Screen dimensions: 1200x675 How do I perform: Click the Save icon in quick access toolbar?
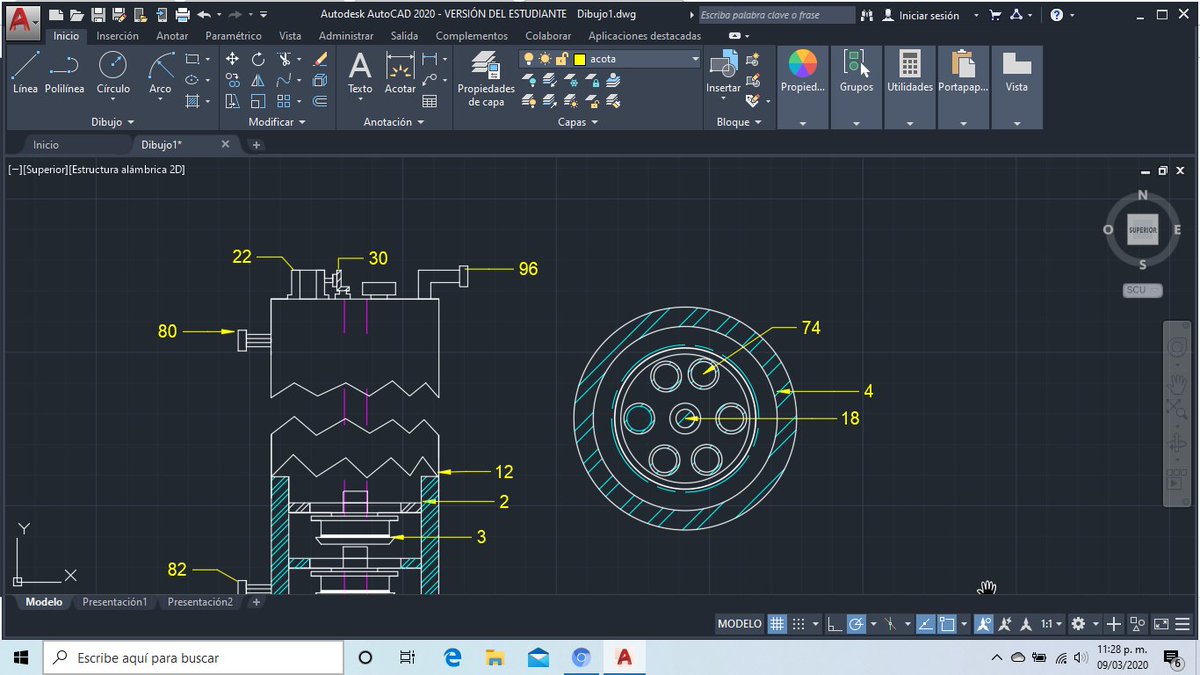click(98, 15)
